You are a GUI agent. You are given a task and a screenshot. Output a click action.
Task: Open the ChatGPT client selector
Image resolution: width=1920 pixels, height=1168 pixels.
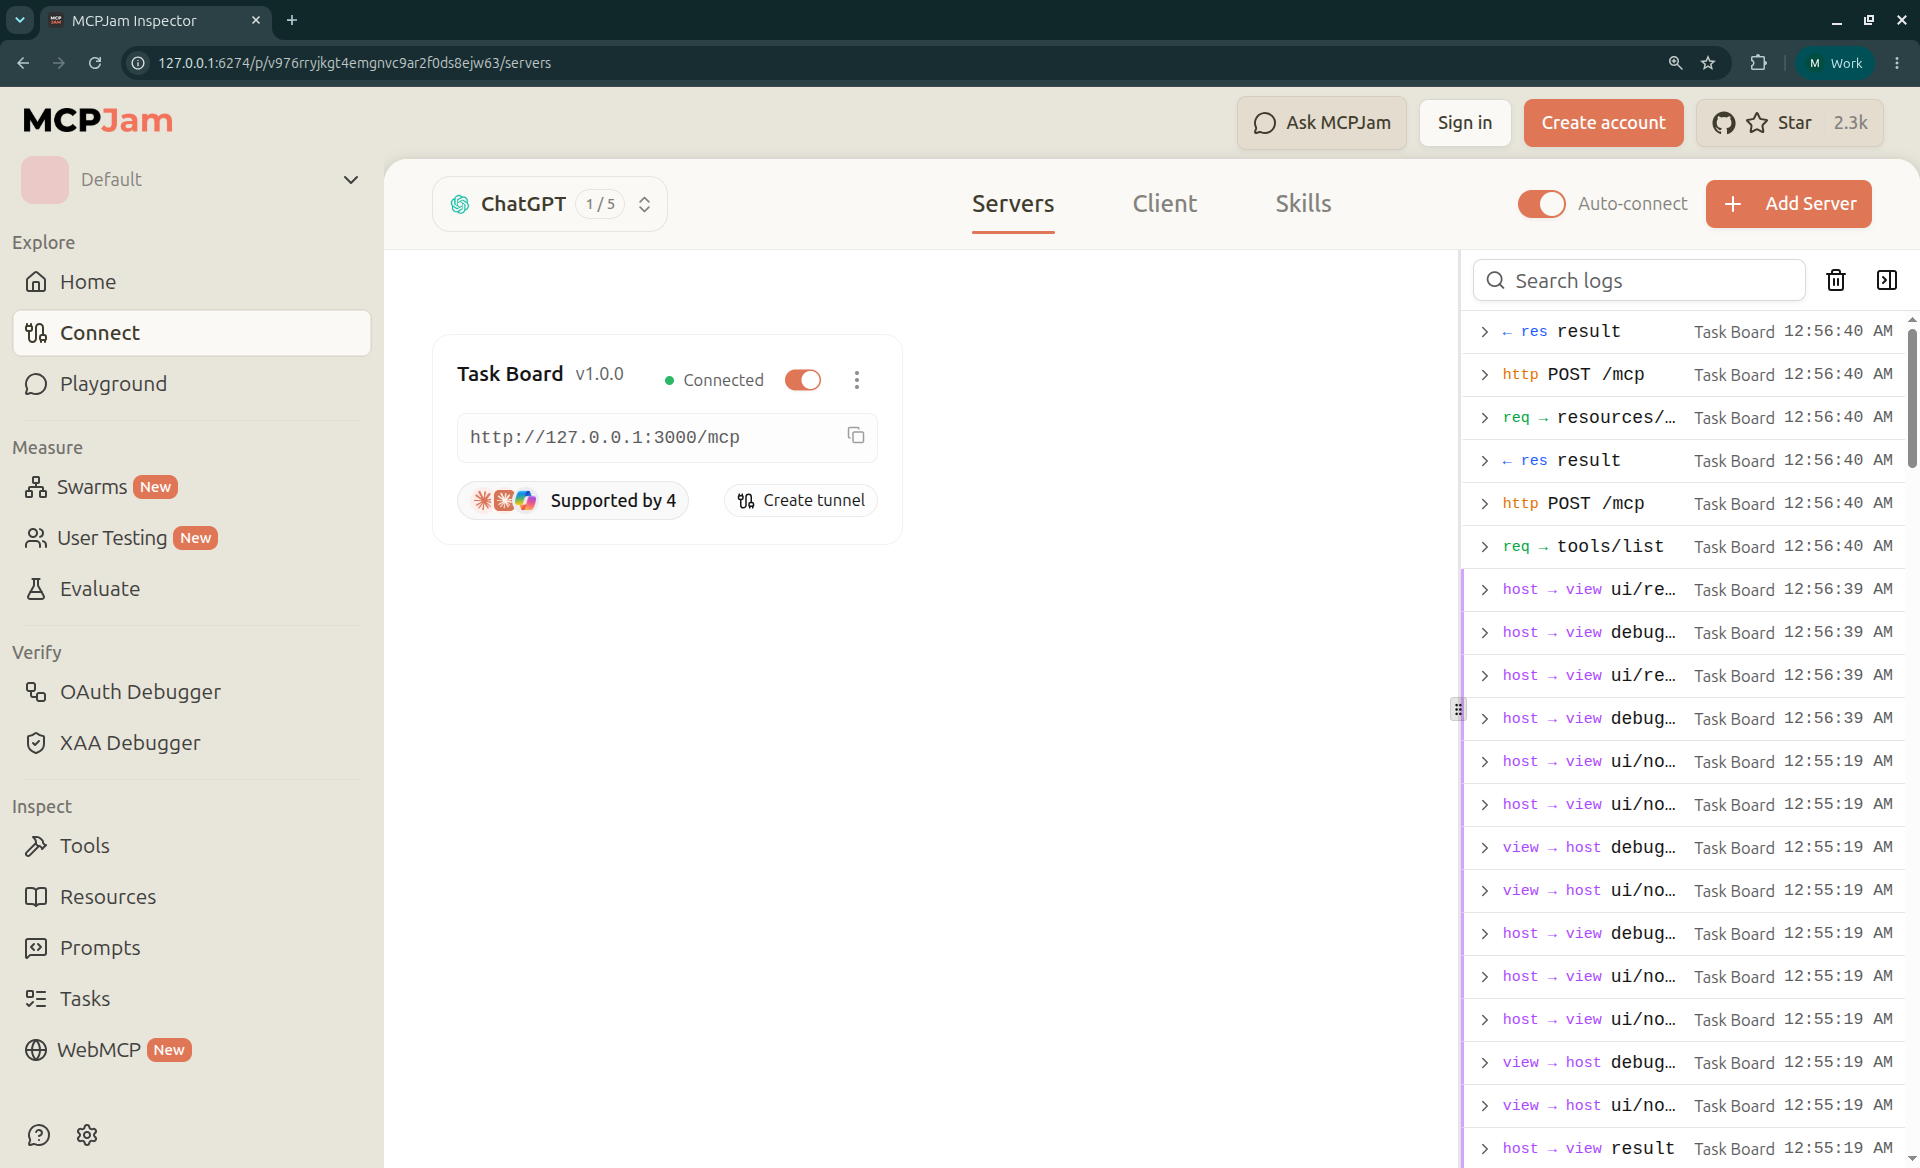(x=550, y=204)
